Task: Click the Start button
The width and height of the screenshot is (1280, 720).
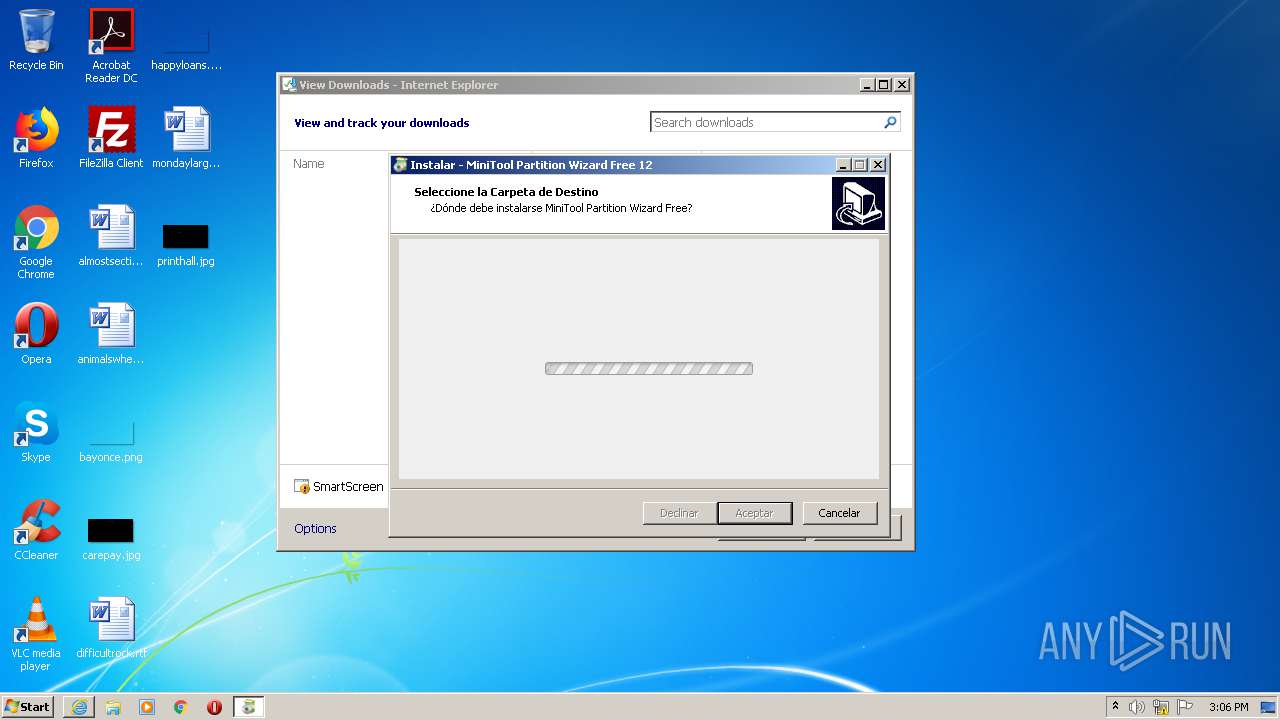Action: [28, 707]
